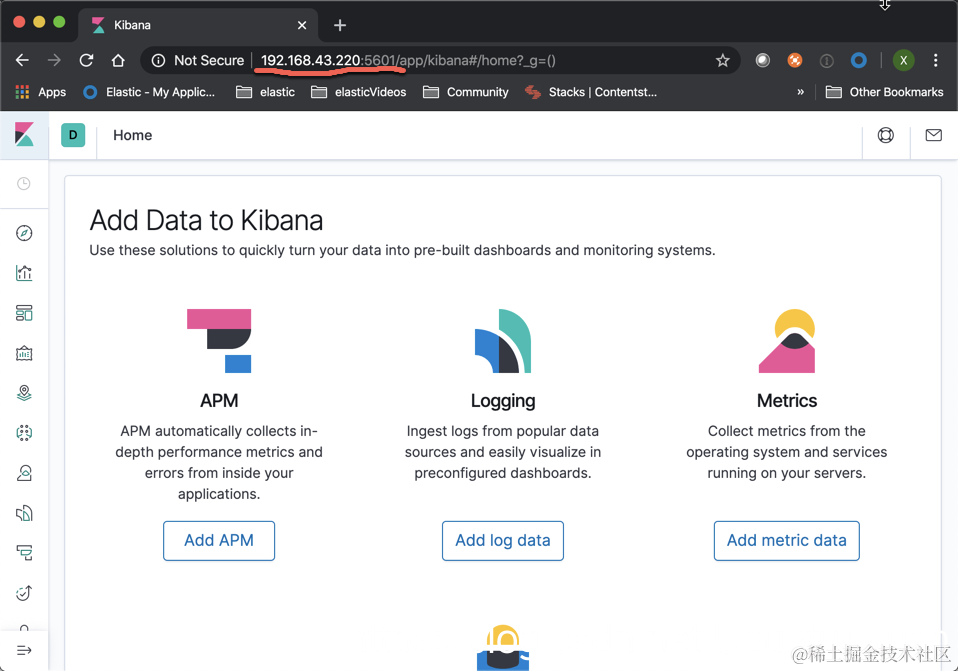Viewport: 958px width, 671px height.
Task: Click the orange extension icon in toolbar
Action: [x=795, y=60]
